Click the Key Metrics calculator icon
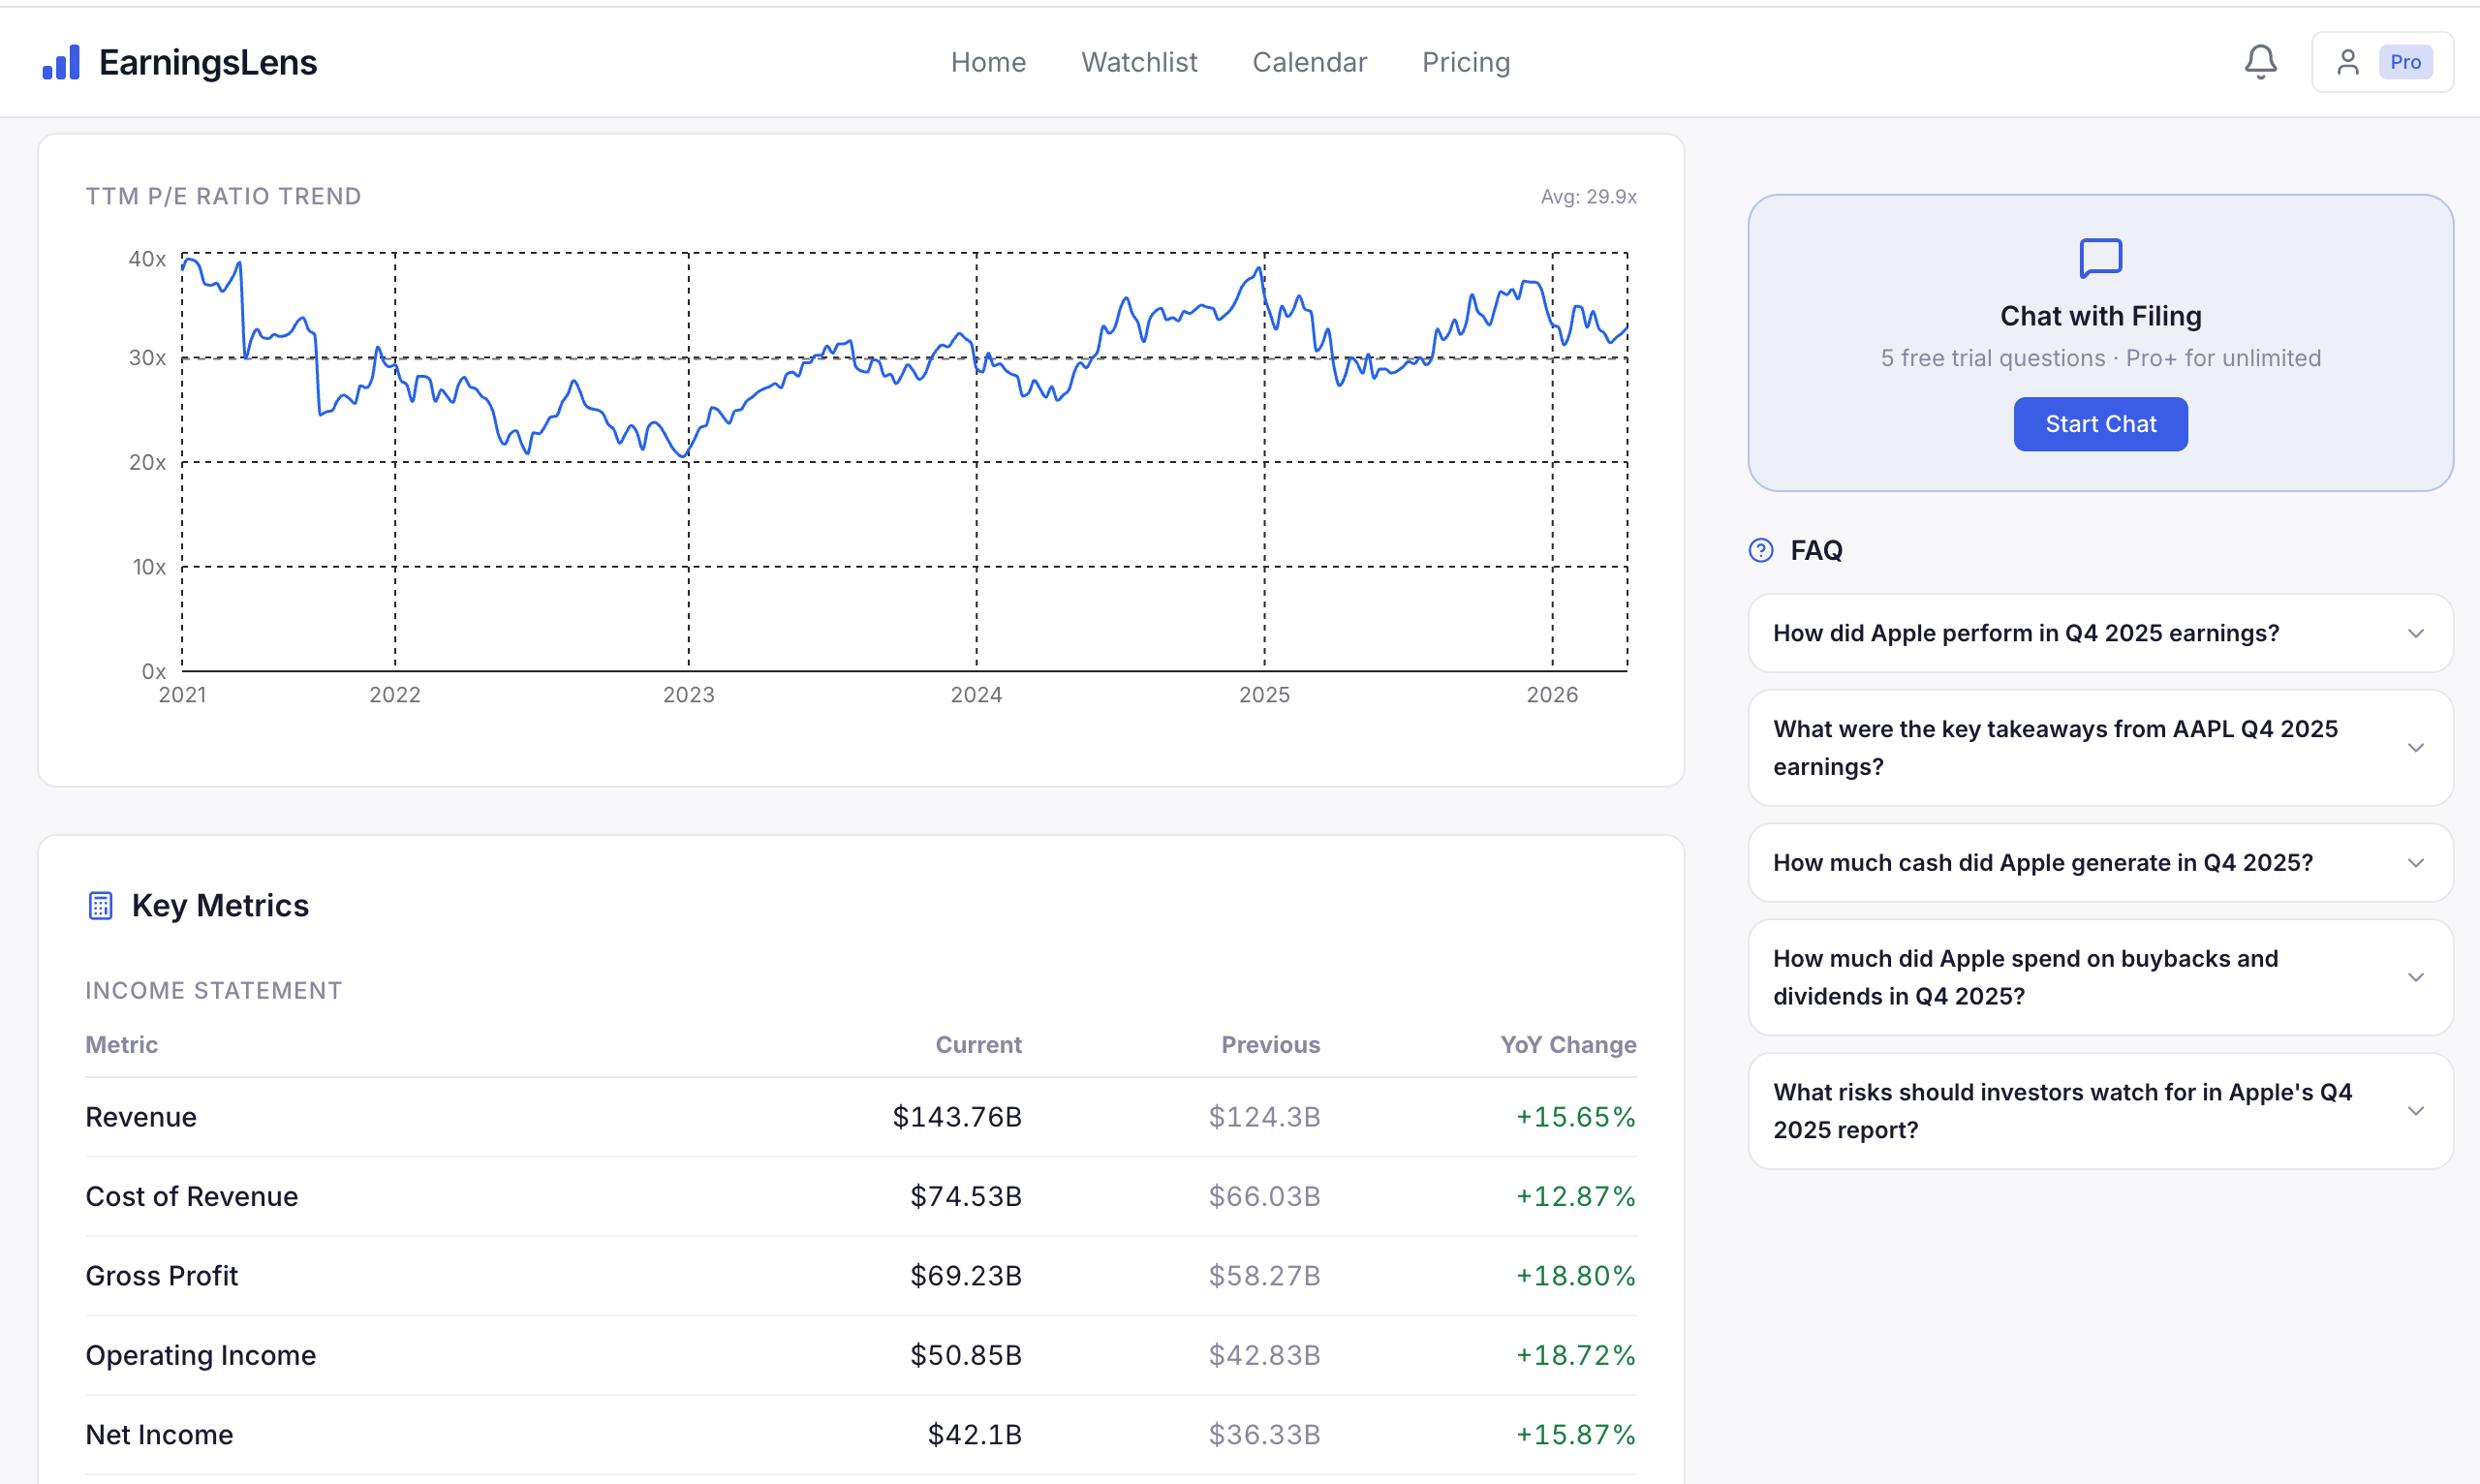This screenshot has height=1484, width=2480. point(100,905)
